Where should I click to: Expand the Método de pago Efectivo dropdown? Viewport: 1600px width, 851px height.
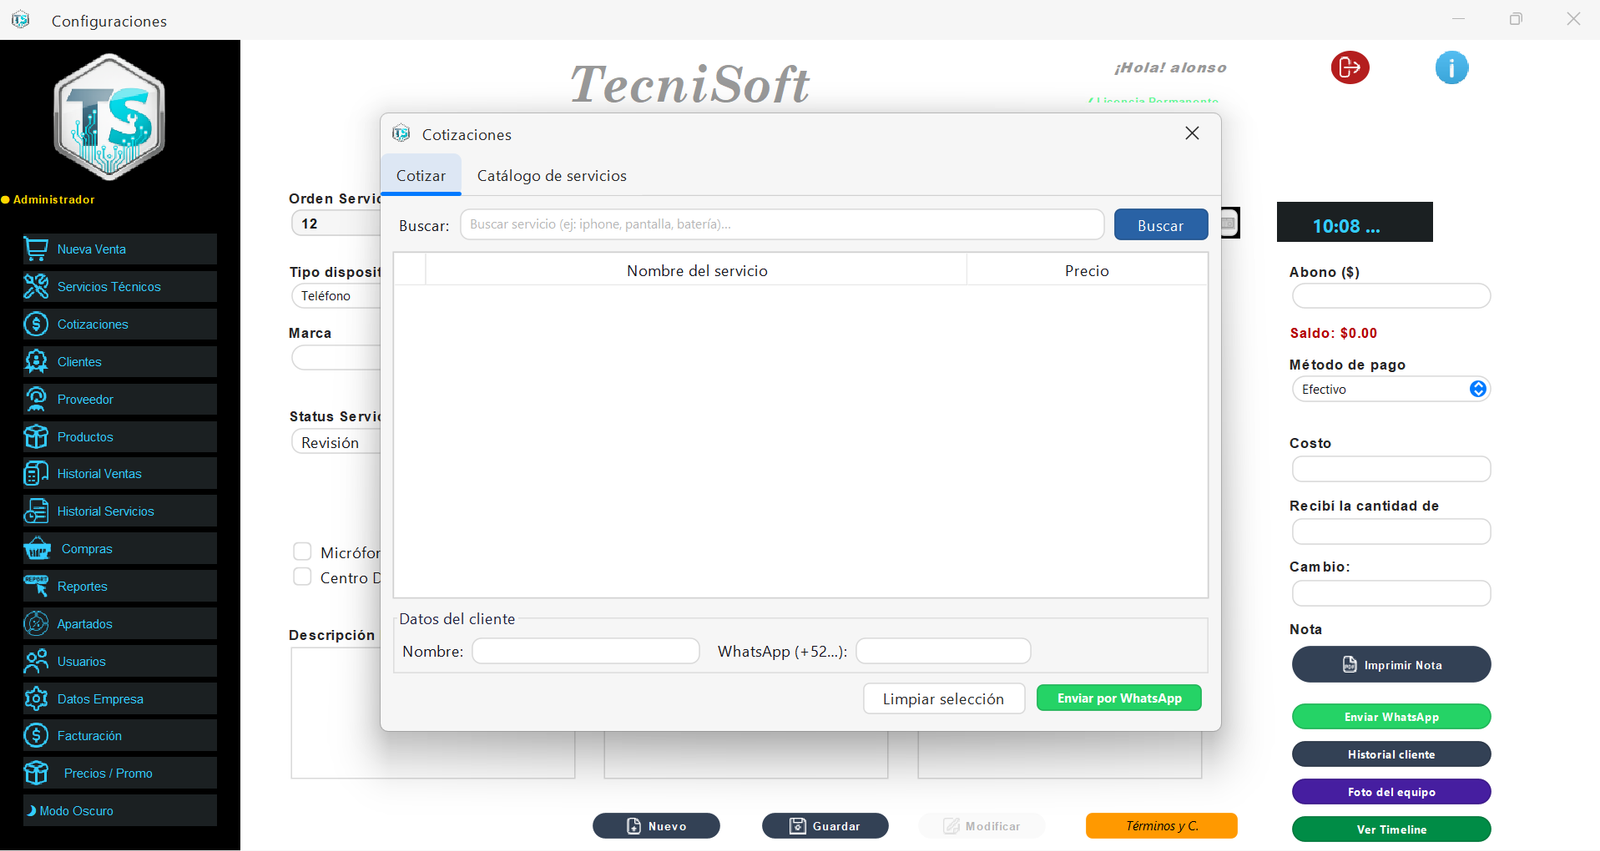[1391, 389]
